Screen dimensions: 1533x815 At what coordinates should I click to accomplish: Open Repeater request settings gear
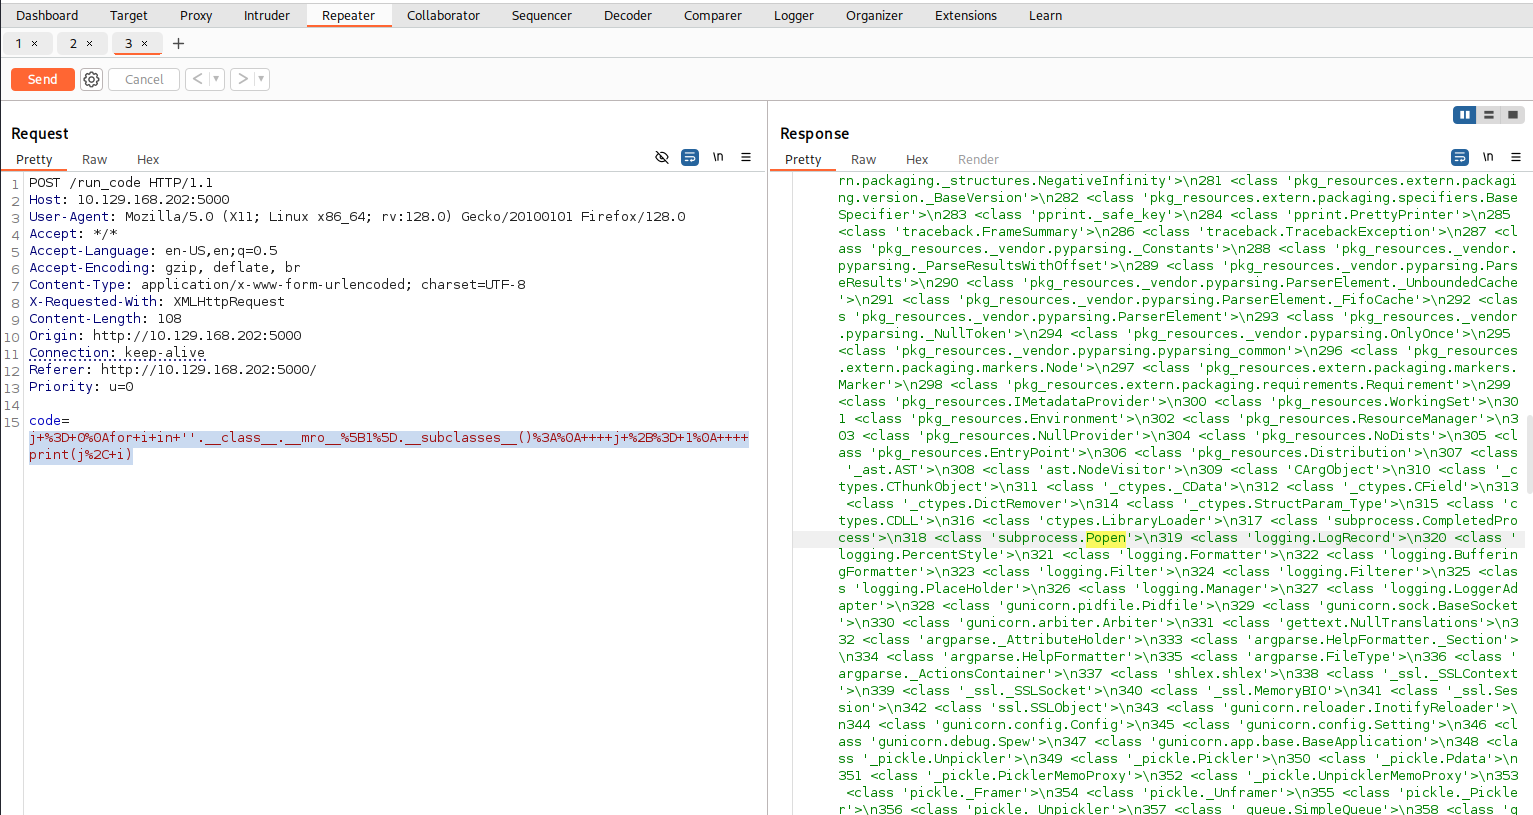[91, 79]
